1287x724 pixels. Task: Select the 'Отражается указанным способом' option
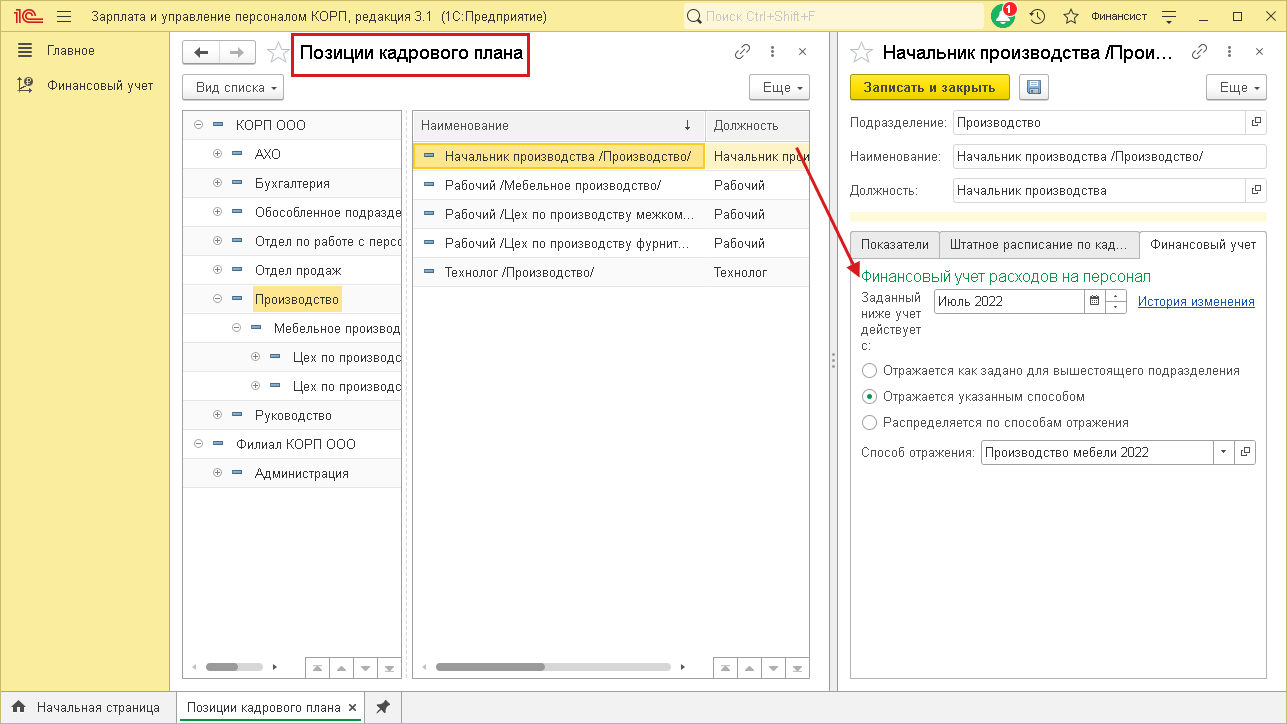[x=870, y=396]
